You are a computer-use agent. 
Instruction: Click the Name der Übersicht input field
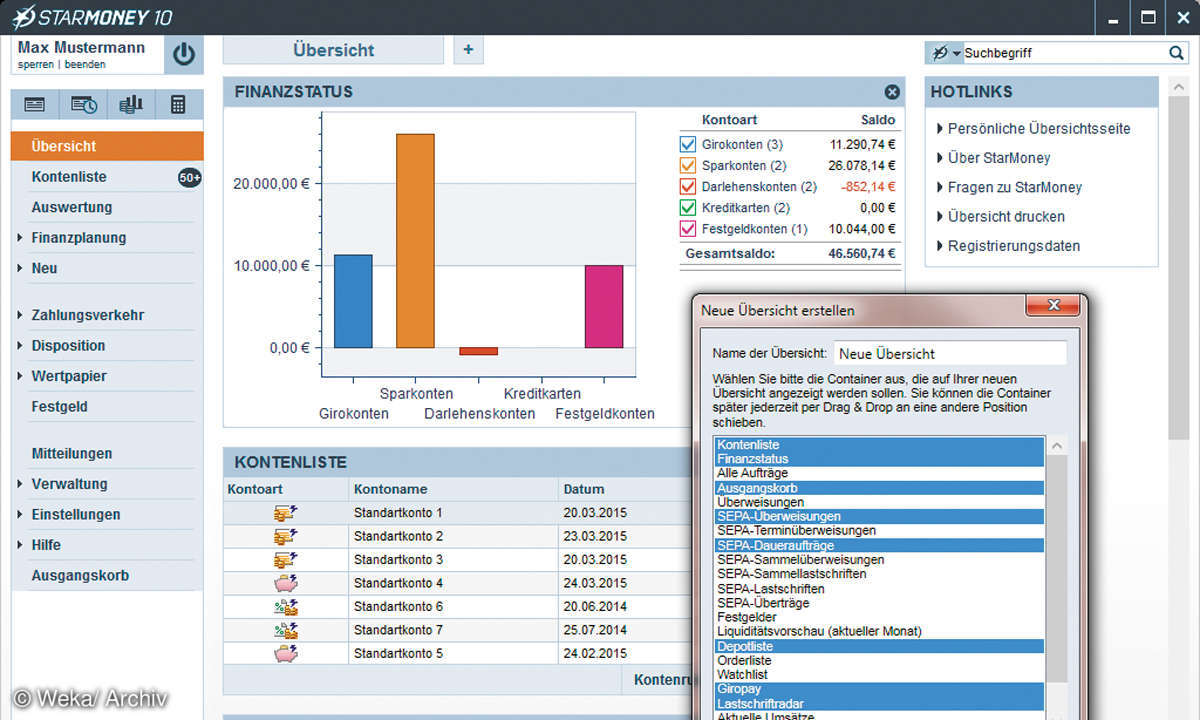coord(950,353)
